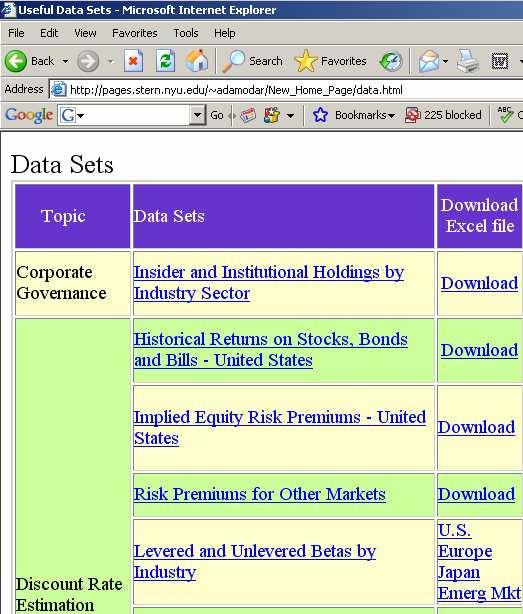Refresh the page with green arrows icon
Image resolution: width=523 pixels, height=614 pixels.
[165, 61]
